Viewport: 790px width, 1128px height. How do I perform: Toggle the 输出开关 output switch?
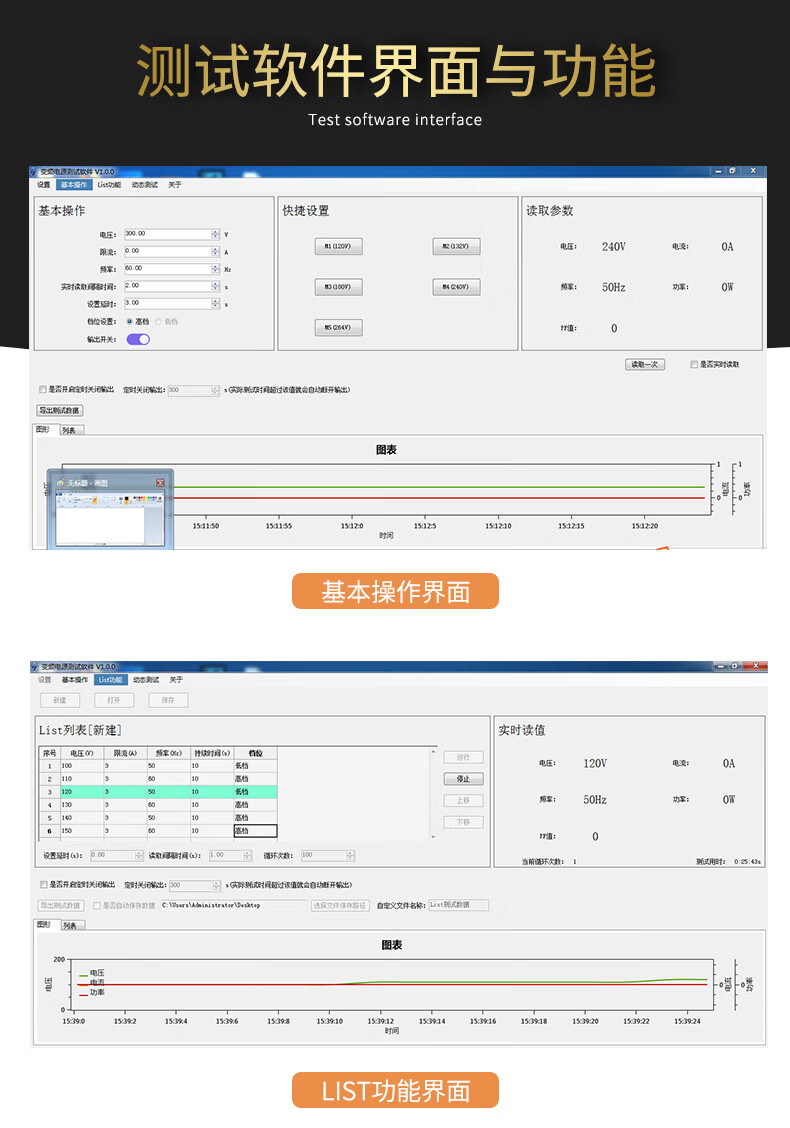pos(138,340)
